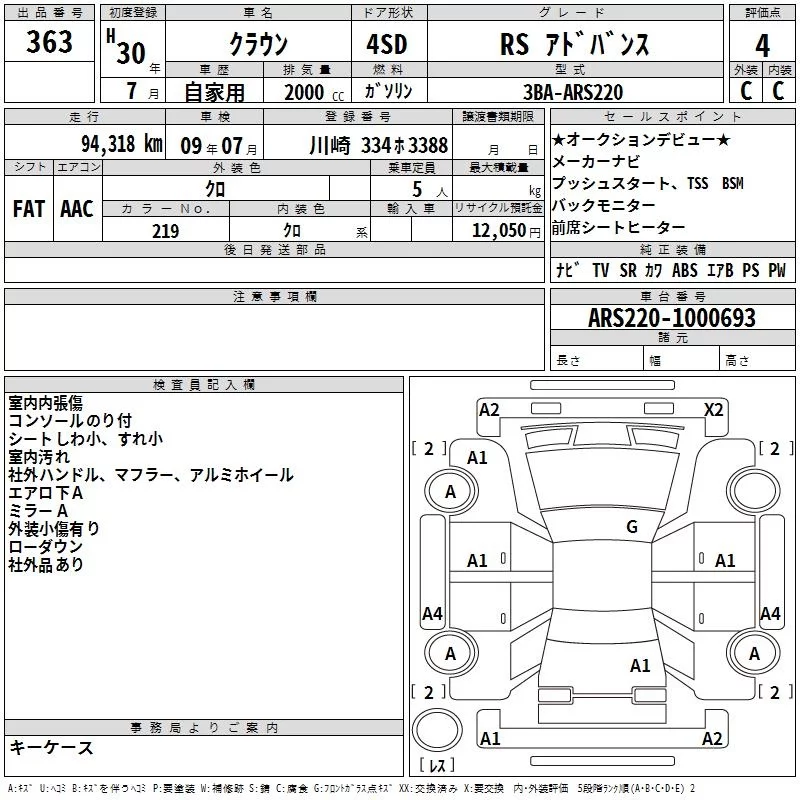Select the grade RS アドバンス
The width and height of the screenshot is (800, 800).
(574, 45)
